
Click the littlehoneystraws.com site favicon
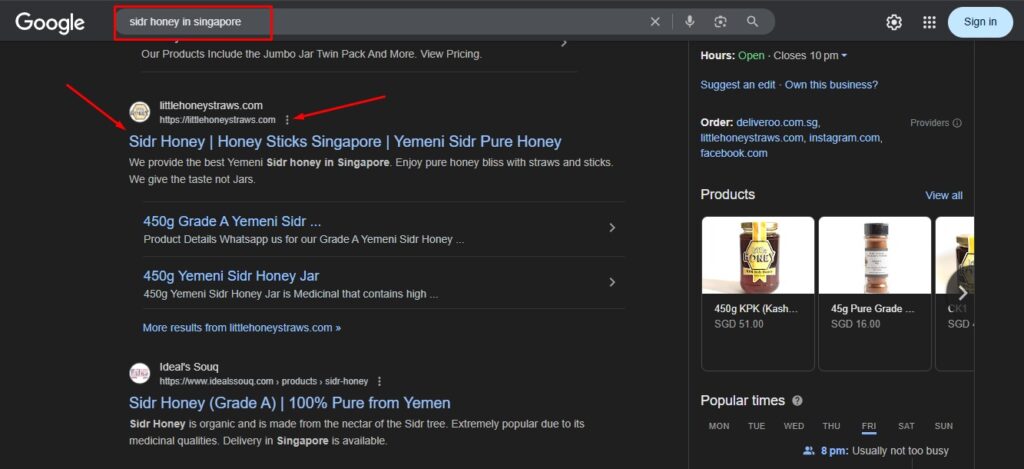click(140, 112)
